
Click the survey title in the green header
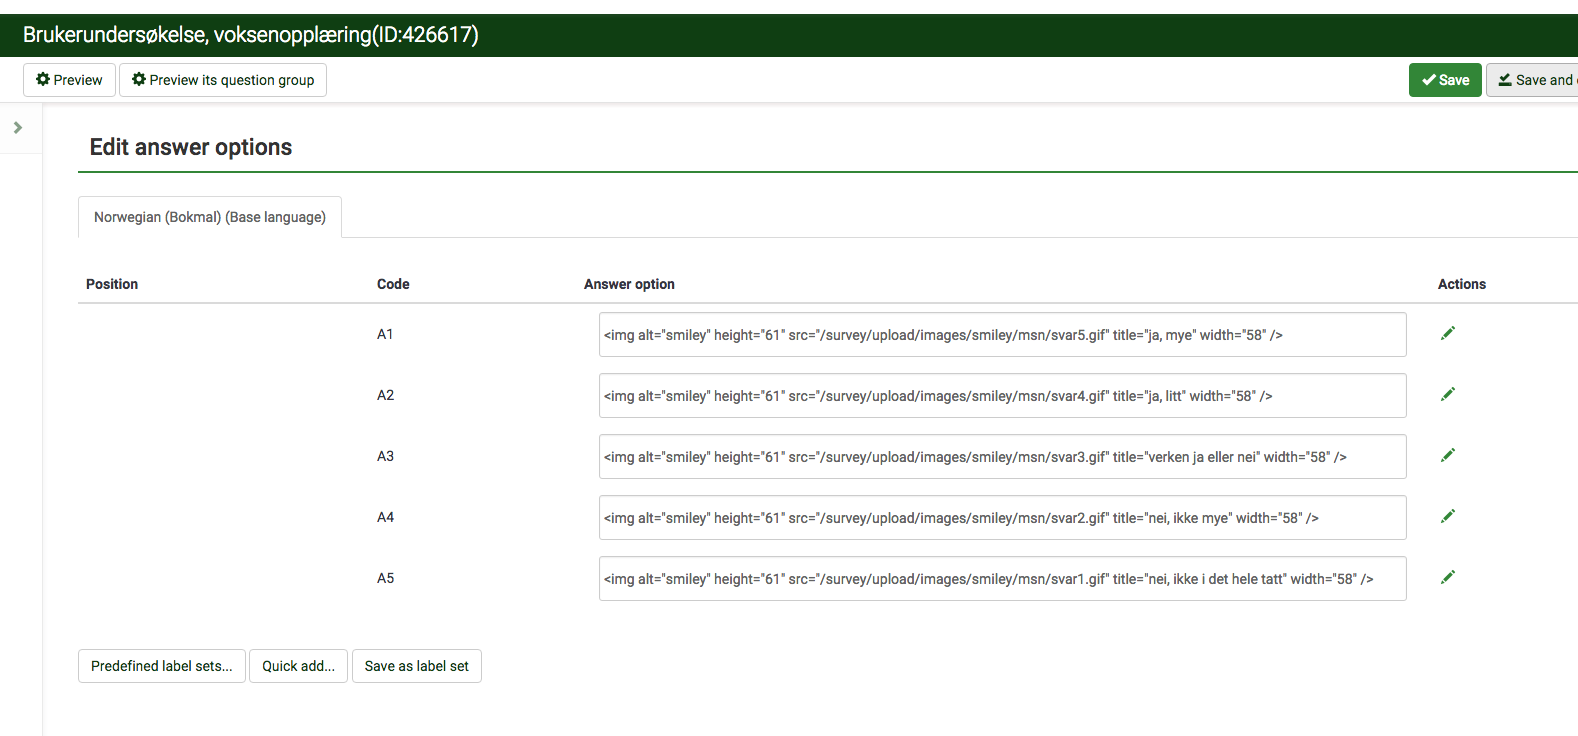tap(251, 35)
